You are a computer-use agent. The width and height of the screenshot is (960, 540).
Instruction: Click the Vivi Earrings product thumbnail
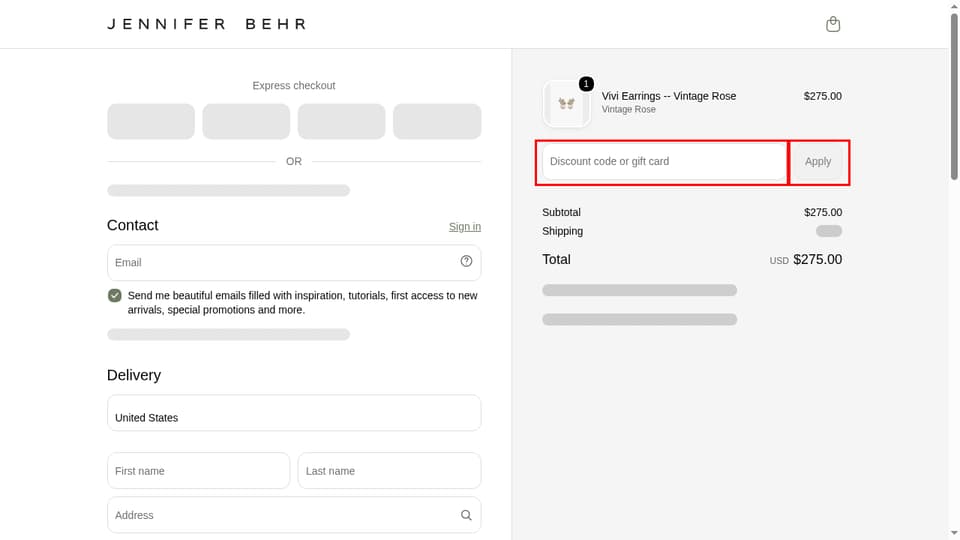tap(566, 104)
